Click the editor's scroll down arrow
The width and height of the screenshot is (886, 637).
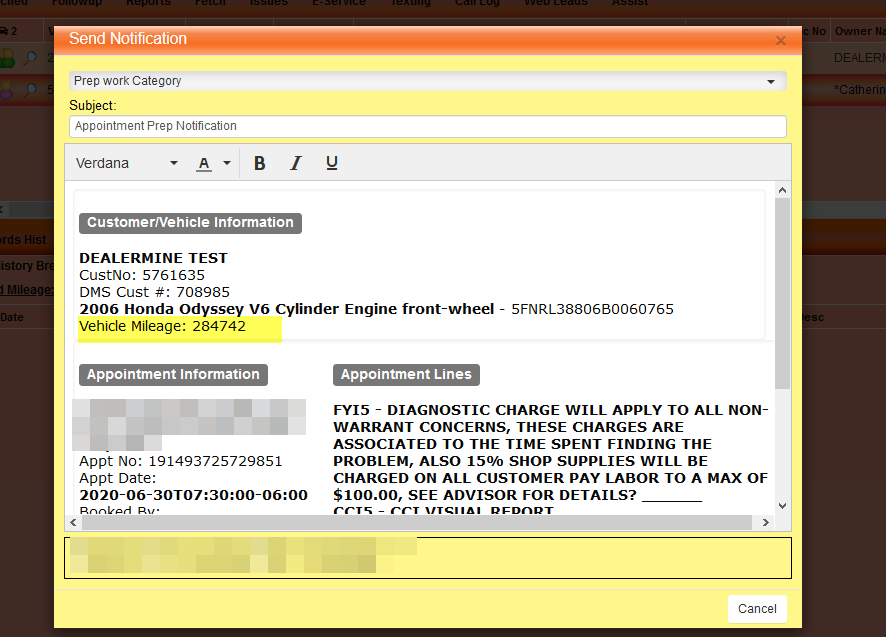[x=782, y=506]
